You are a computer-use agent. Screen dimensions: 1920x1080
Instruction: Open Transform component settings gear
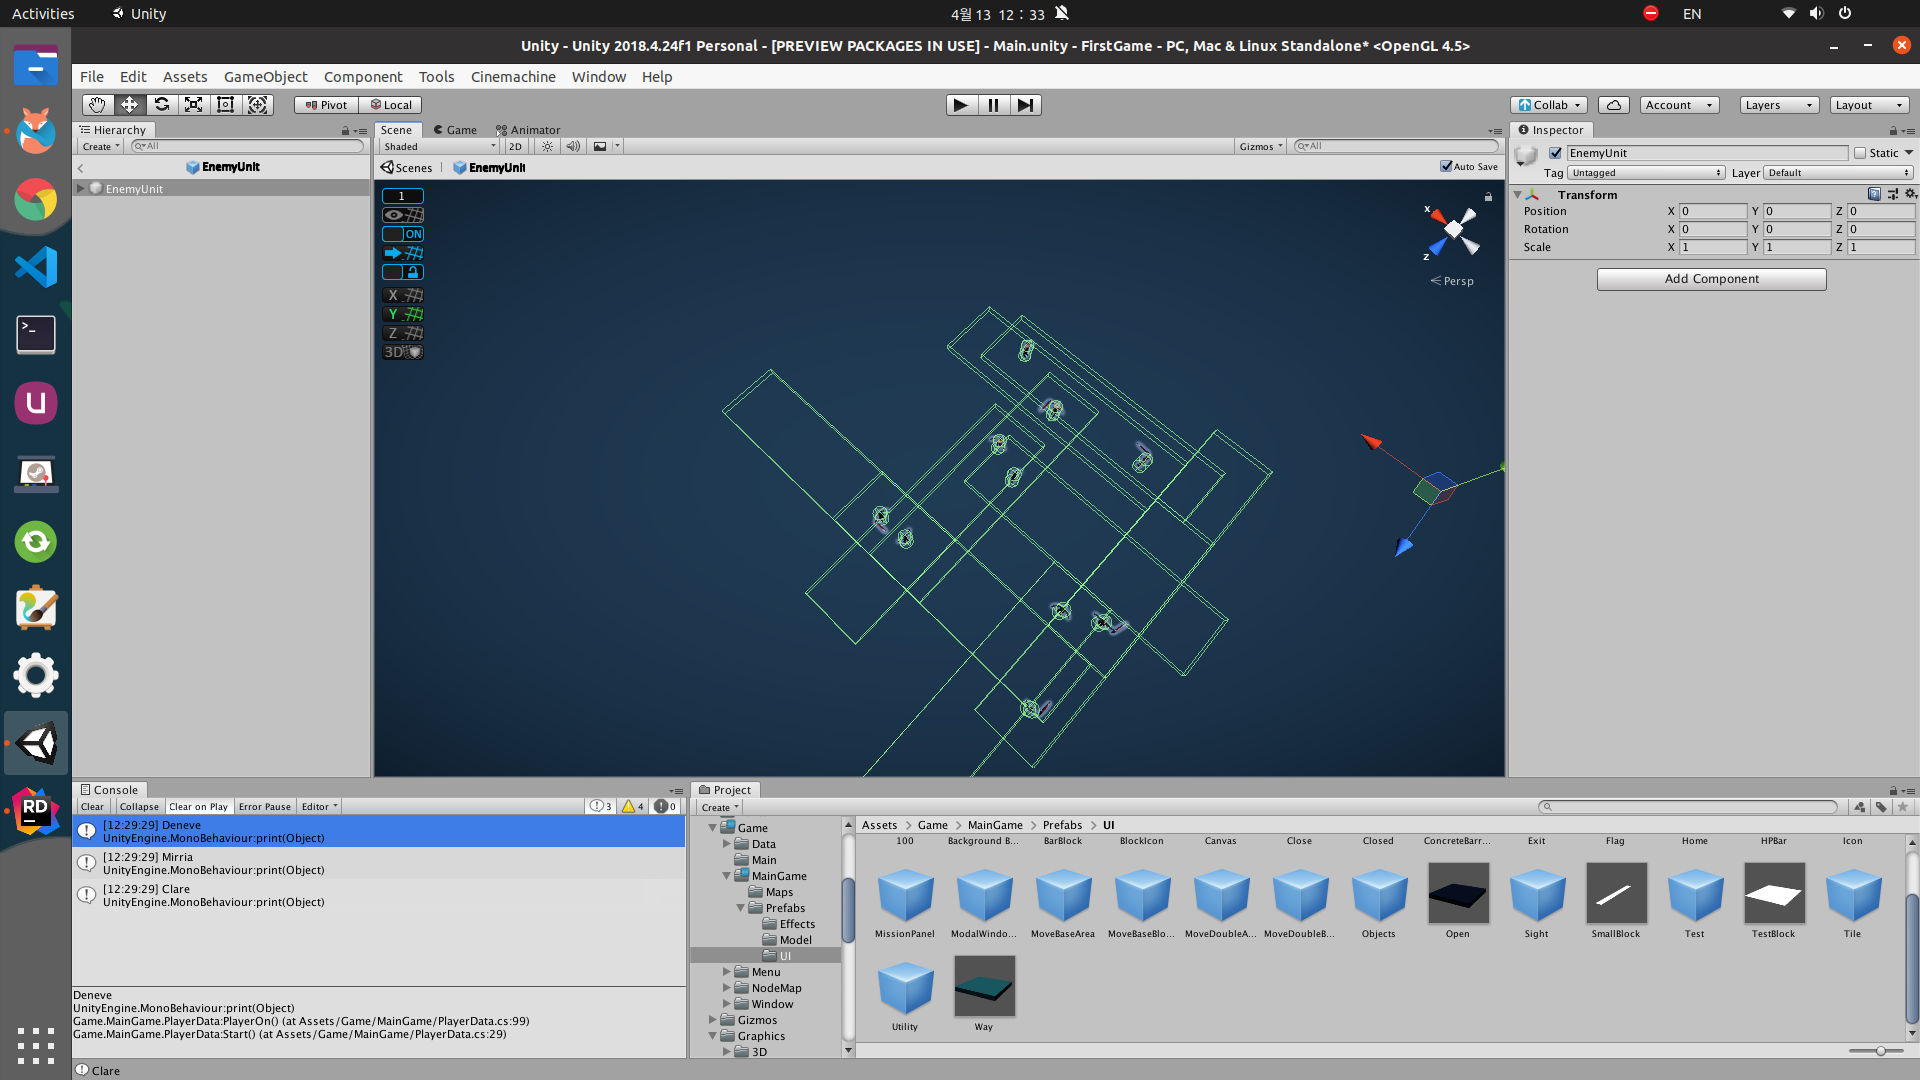pyautogui.click(x=1910, y=195)
